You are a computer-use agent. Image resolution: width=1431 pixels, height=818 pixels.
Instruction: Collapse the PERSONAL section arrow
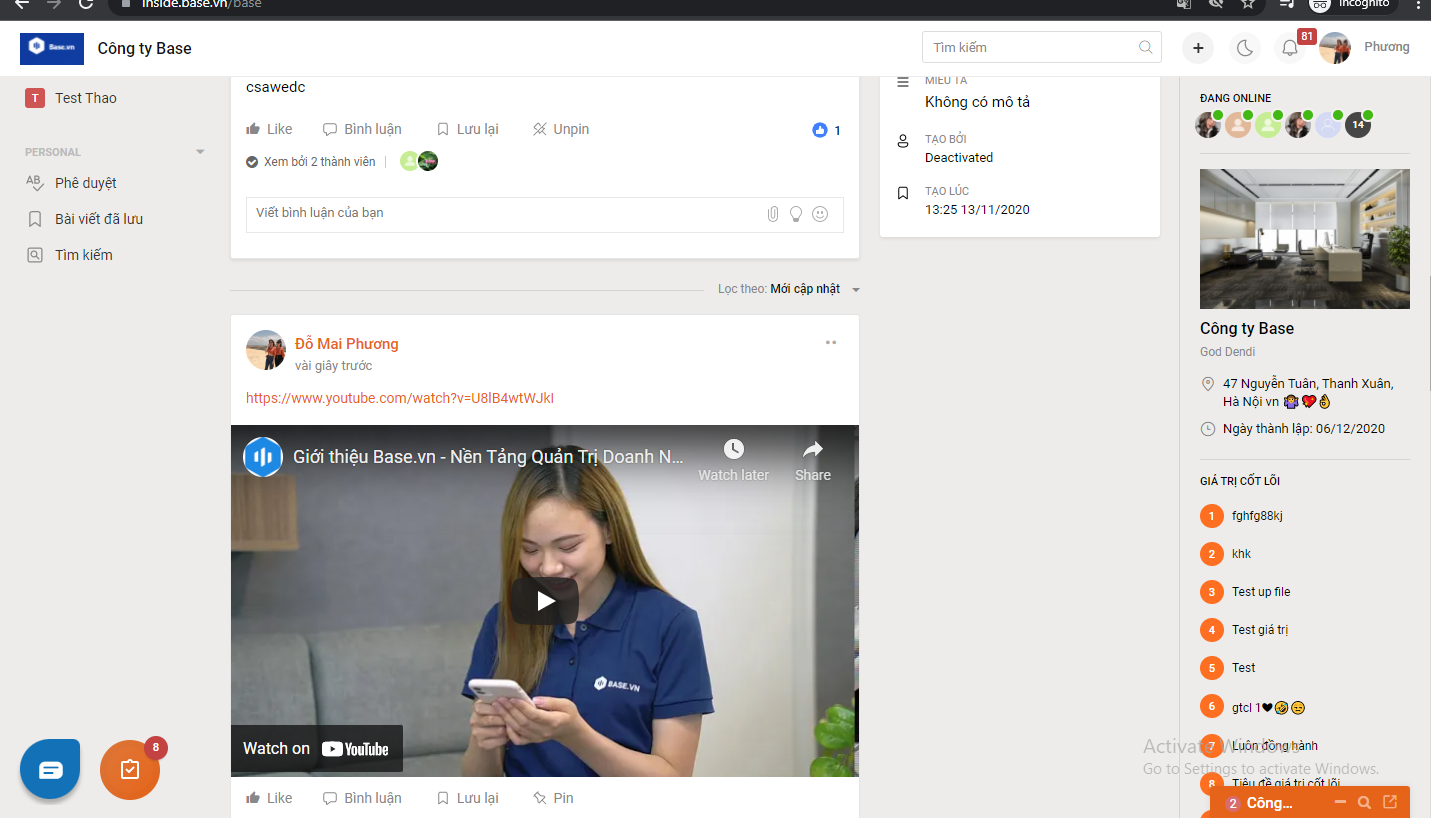[x=200, y=152]
